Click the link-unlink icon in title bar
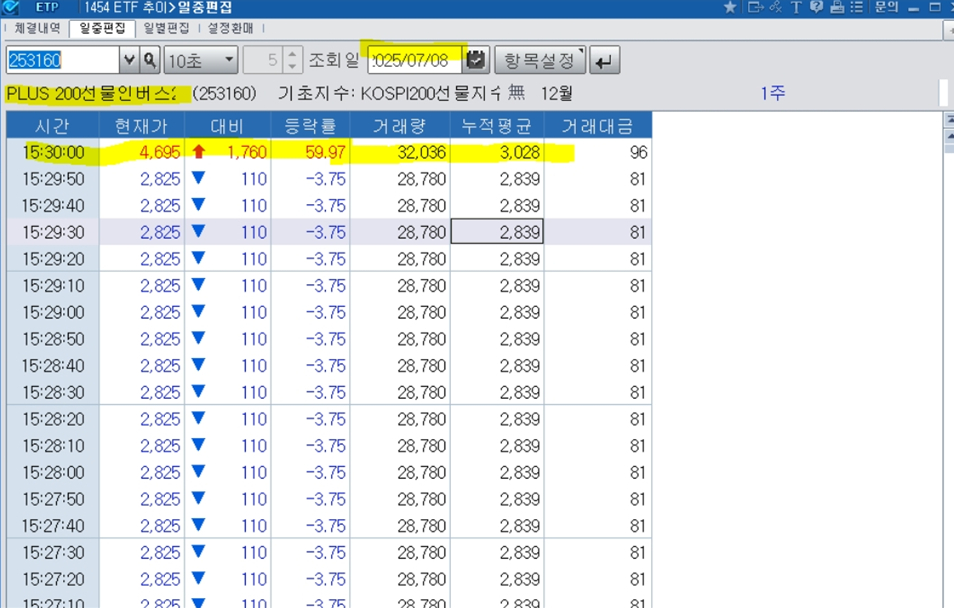Screen dimensions: 954x608 pos(775,7)
